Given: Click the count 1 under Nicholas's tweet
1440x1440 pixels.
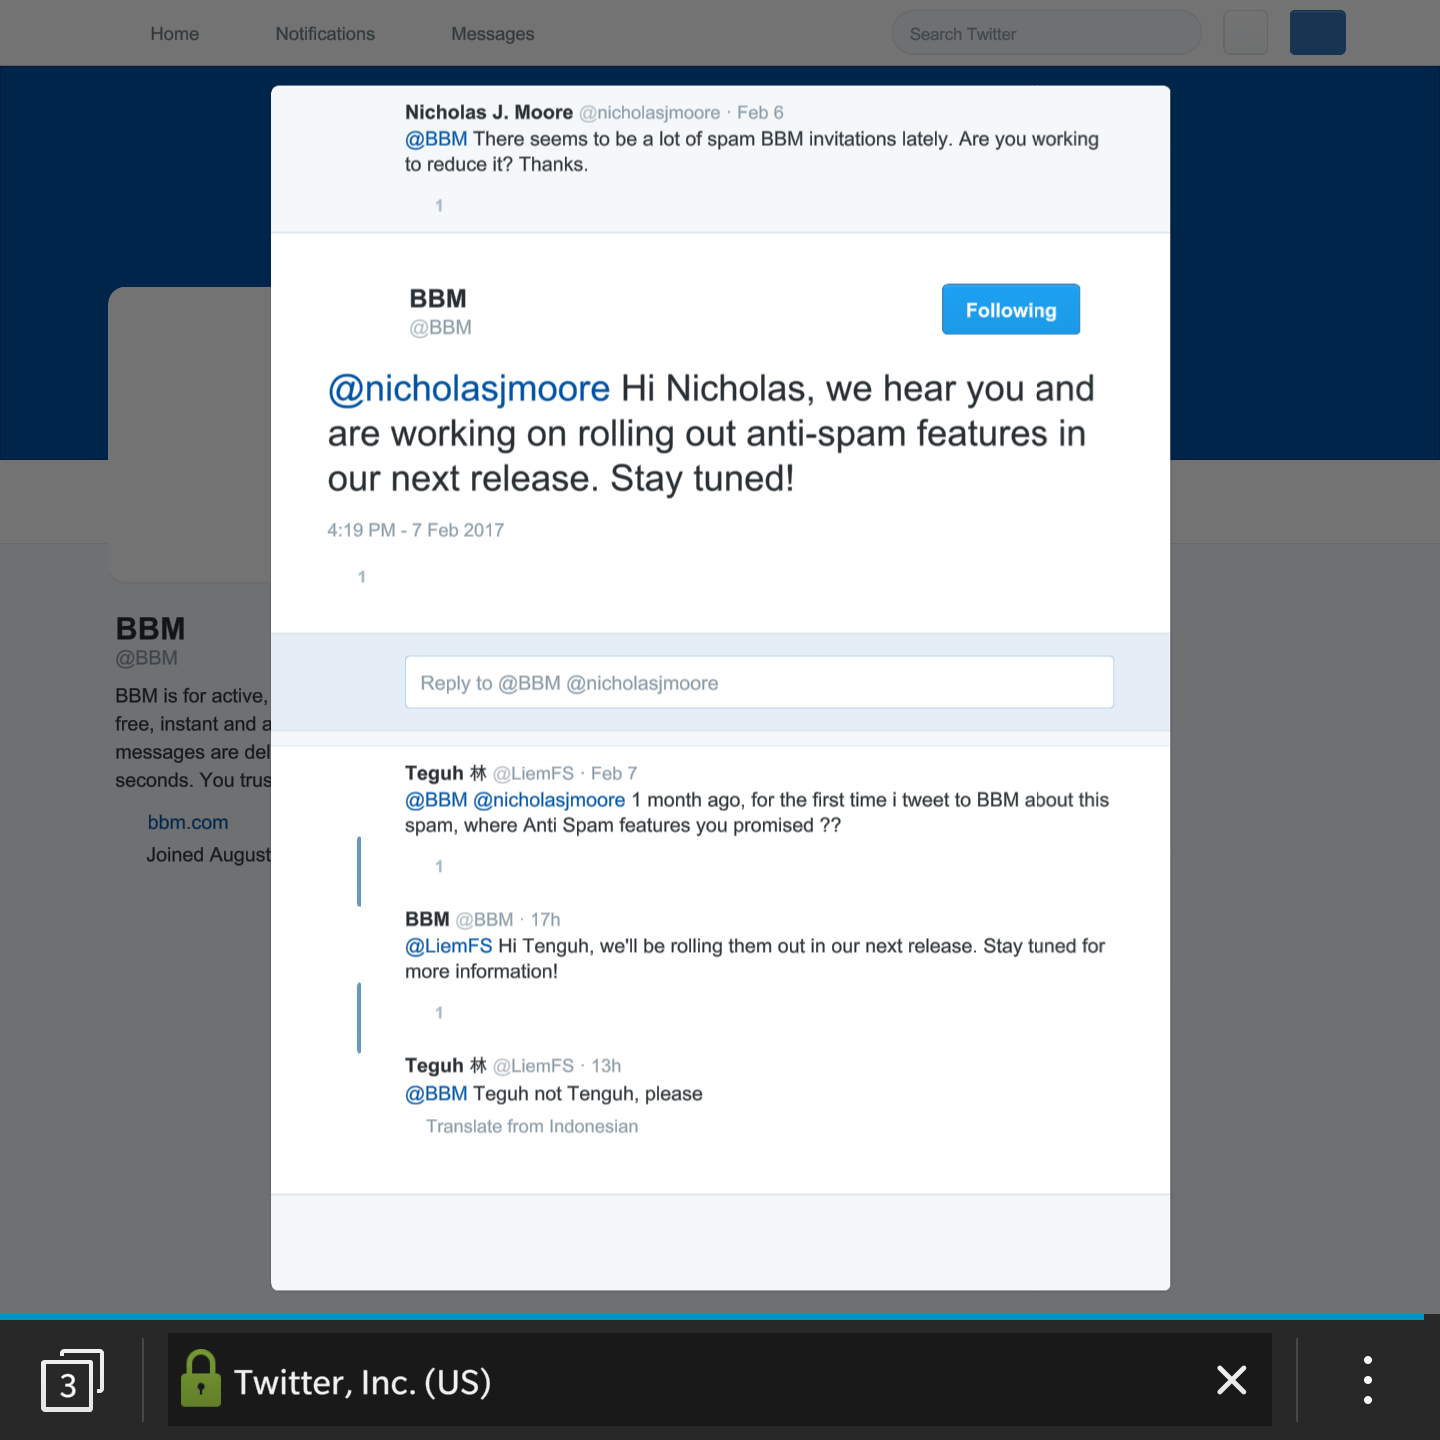Looking at the screenshot, I should (439, 205).
